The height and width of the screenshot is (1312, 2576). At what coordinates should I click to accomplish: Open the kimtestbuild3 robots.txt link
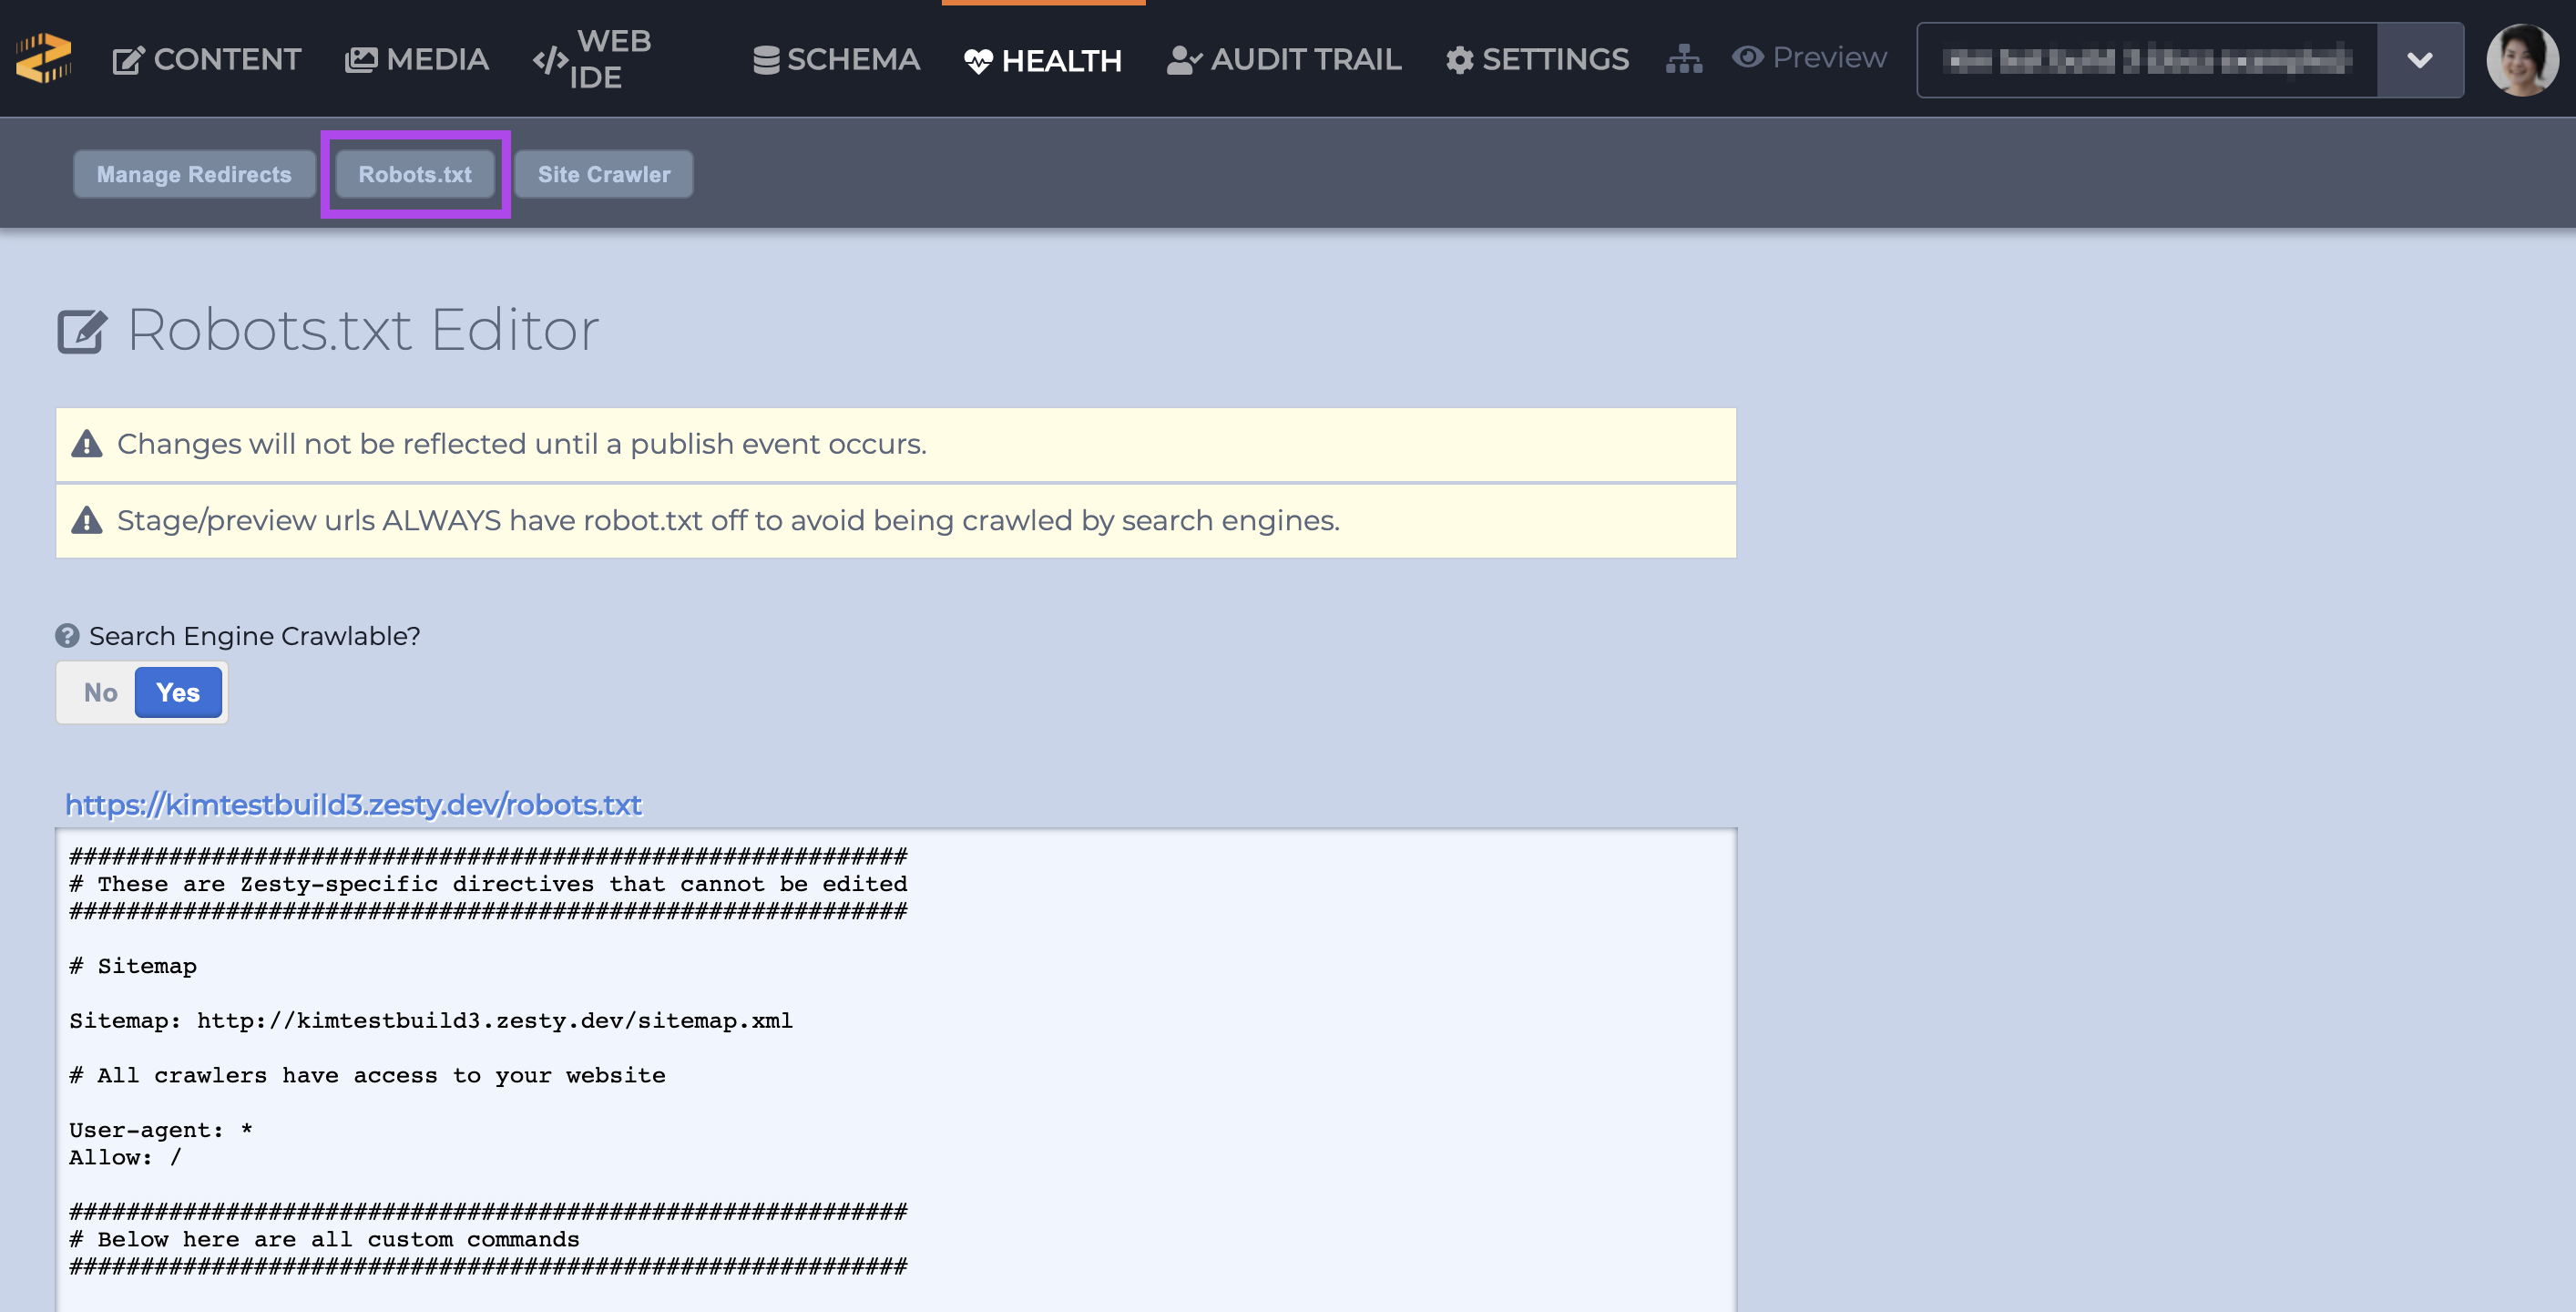click(x=353, y=804)
